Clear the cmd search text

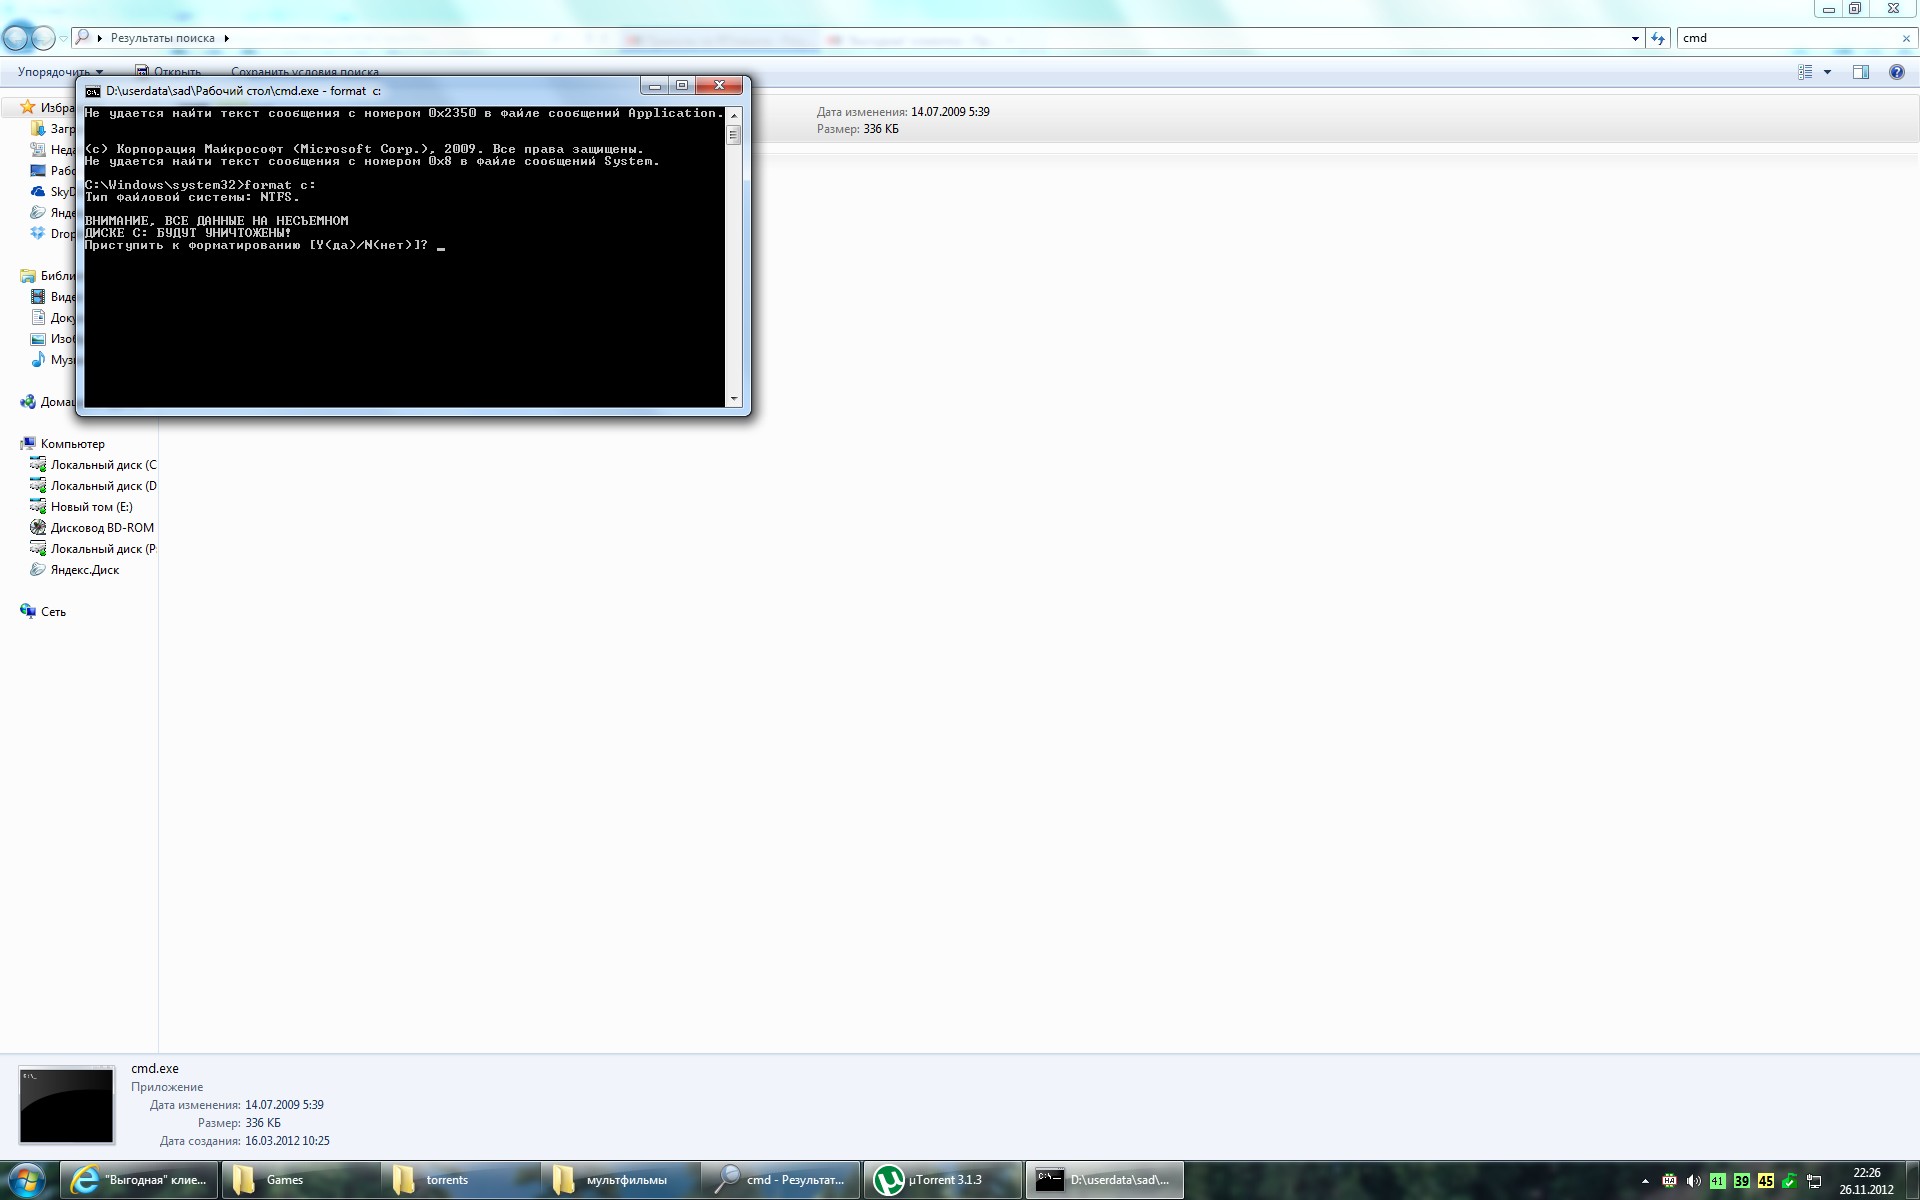pyautogui.click(x=1905, y=38)
